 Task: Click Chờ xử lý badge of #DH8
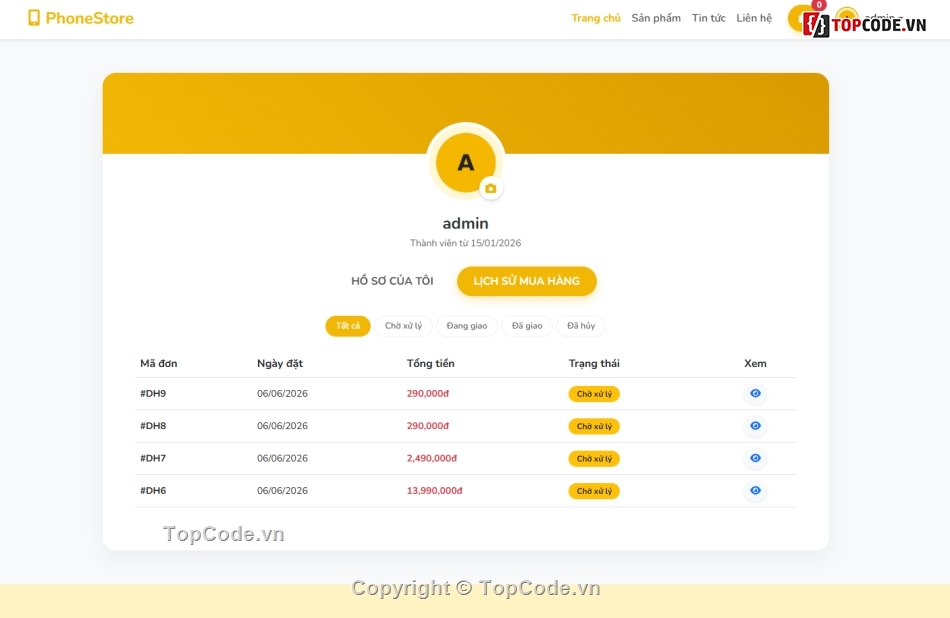[x=594, y=427]
